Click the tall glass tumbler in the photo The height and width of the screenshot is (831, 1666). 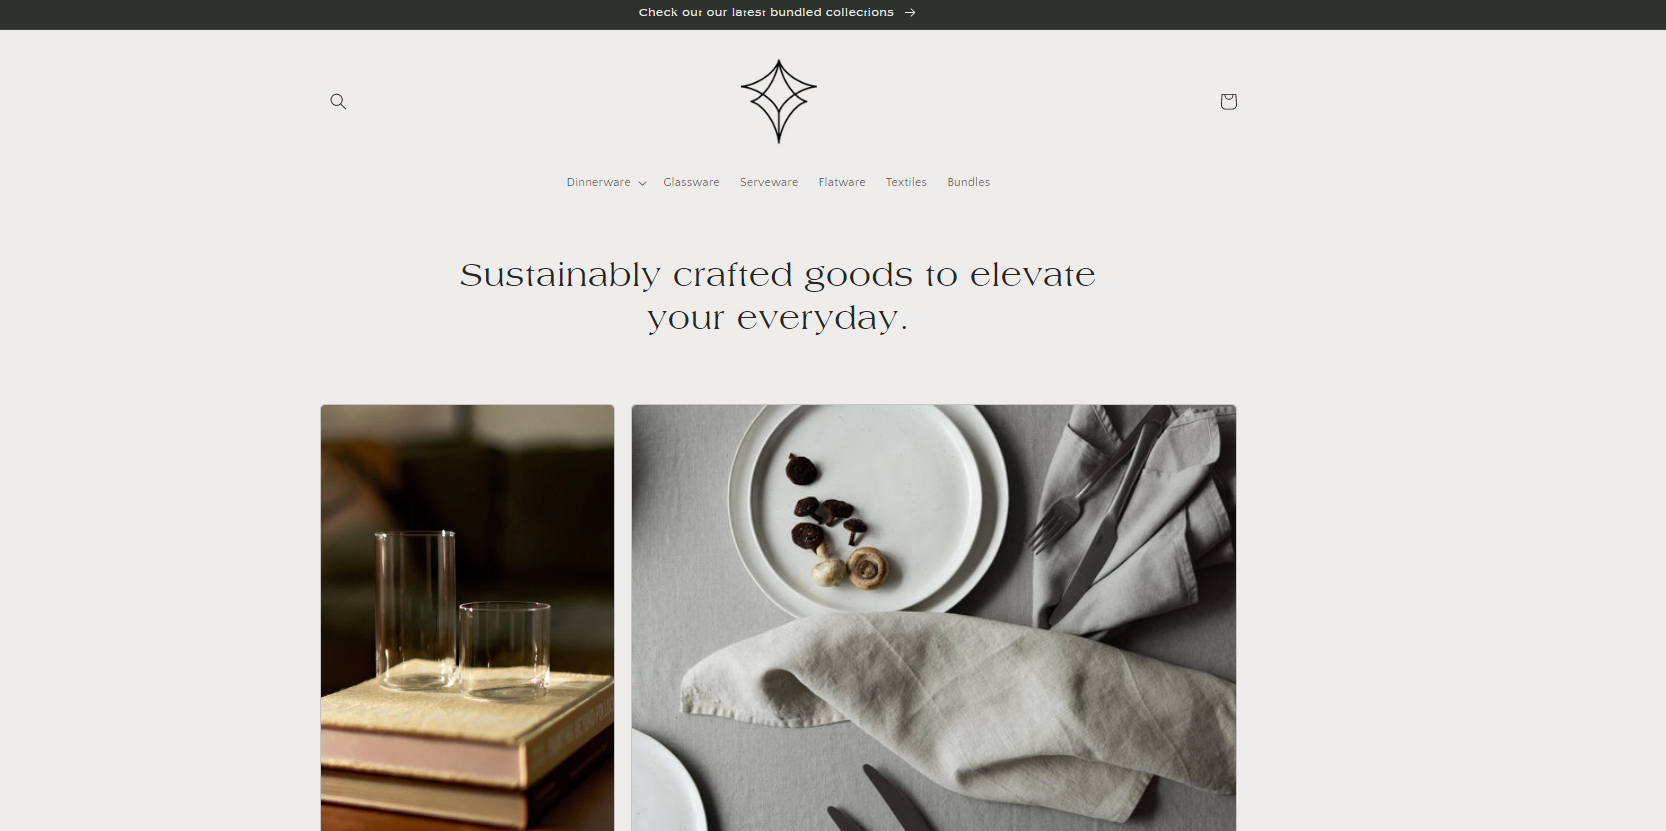[416, 610]
